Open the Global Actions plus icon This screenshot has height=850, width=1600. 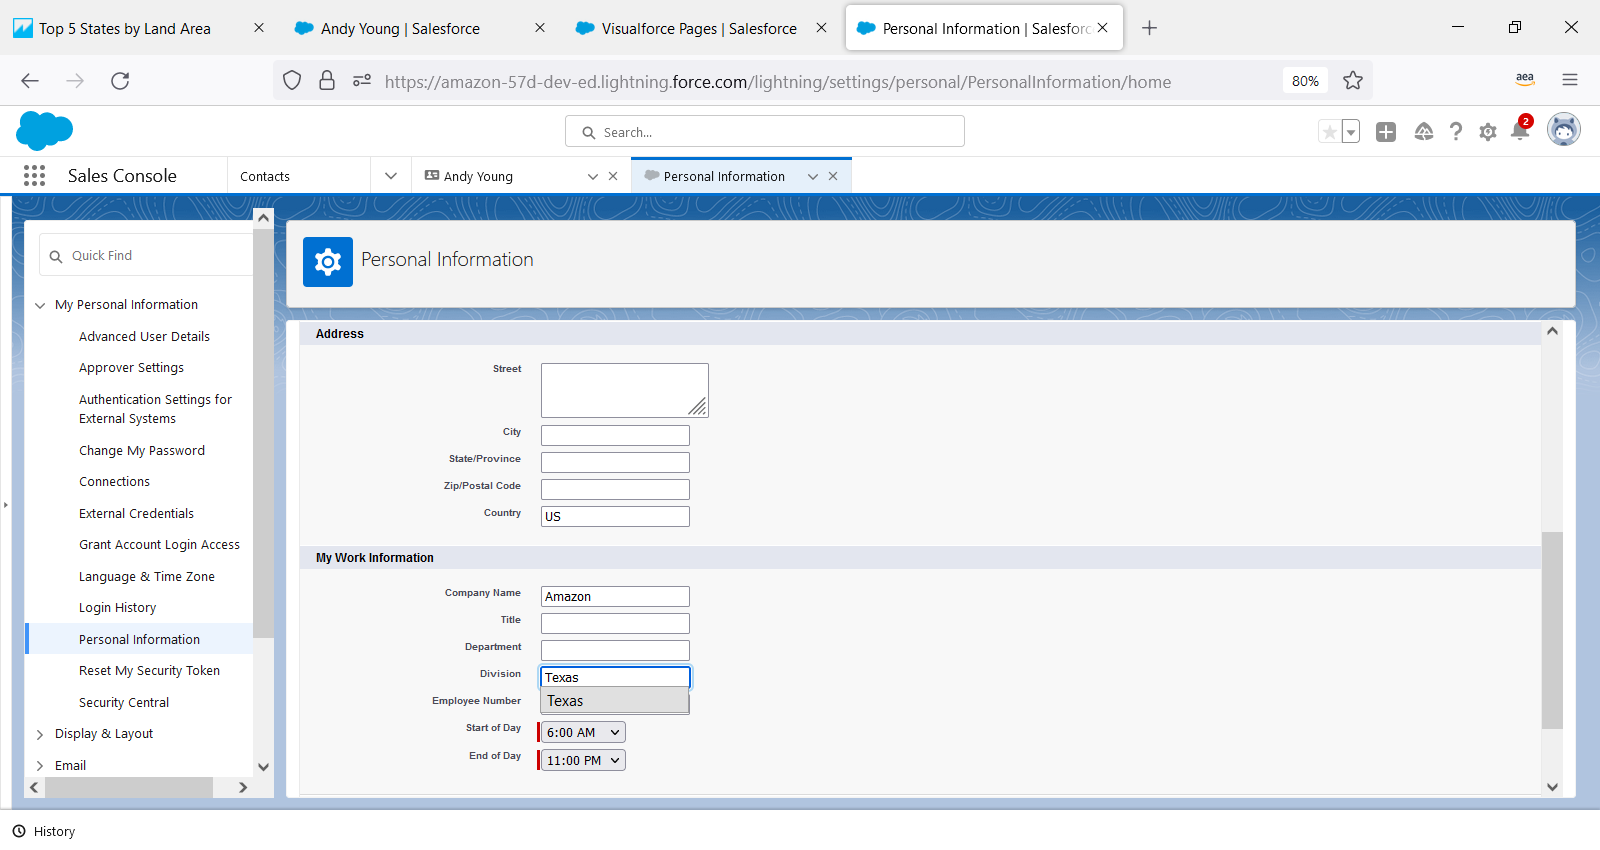[x=1386, y=132]
